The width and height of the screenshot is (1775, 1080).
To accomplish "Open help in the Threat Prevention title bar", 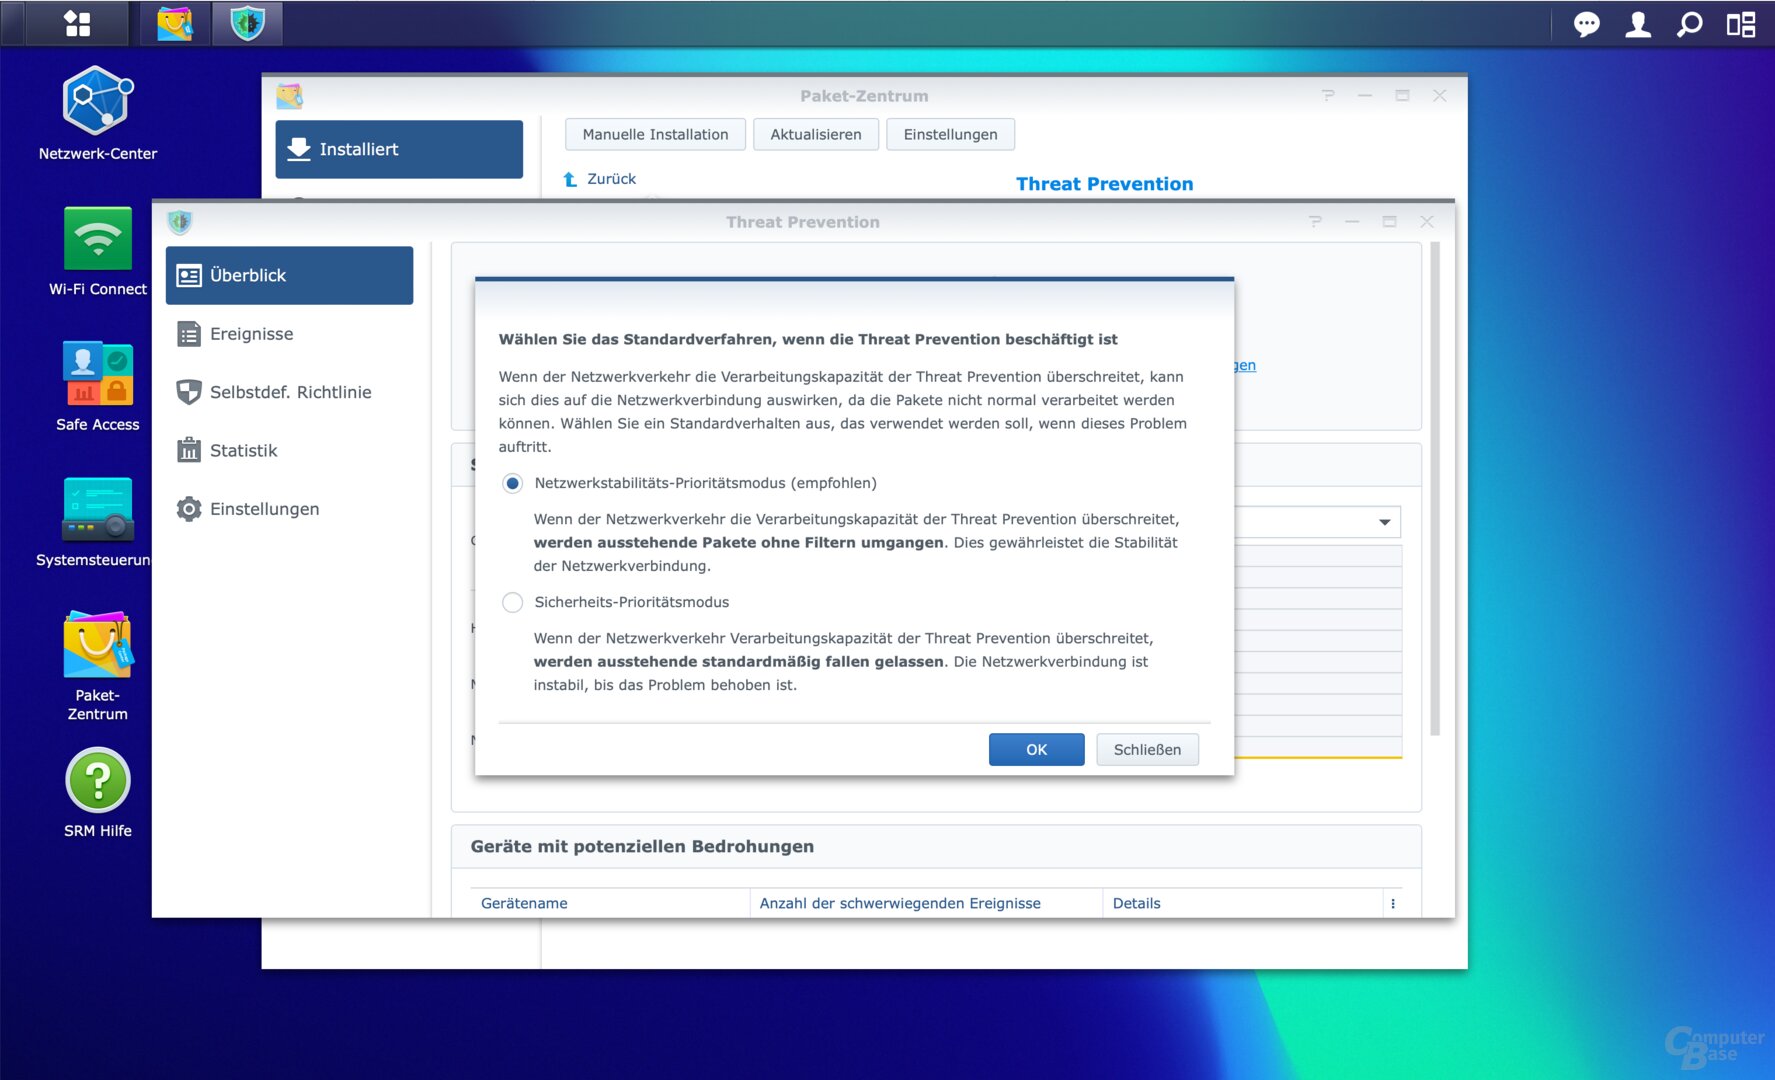I will click(x=1315, y=222).
